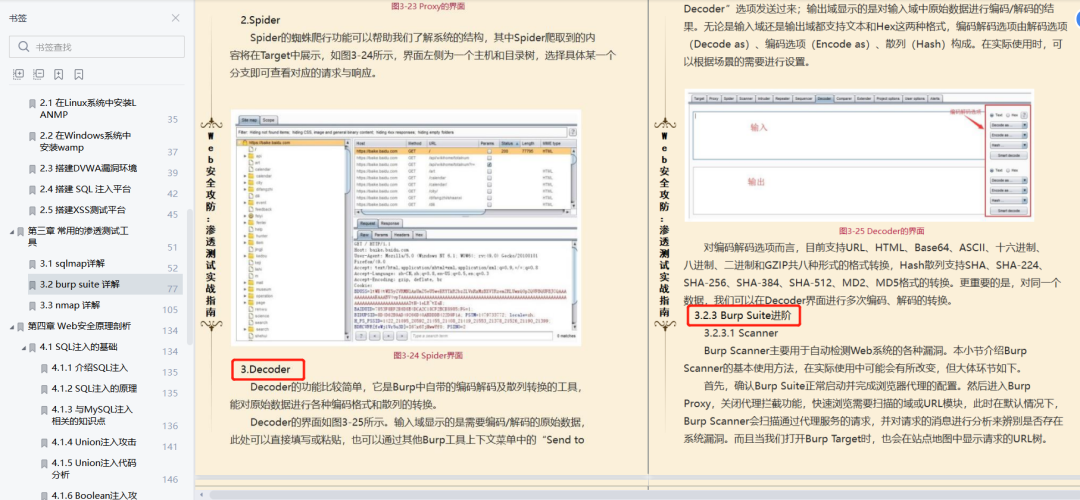This screenshot has height=500, width=1080.
Task: Click the bookmark icon beside 4.1.3 与MySQL注入相关的知识点
Action: tap(44, 409)
